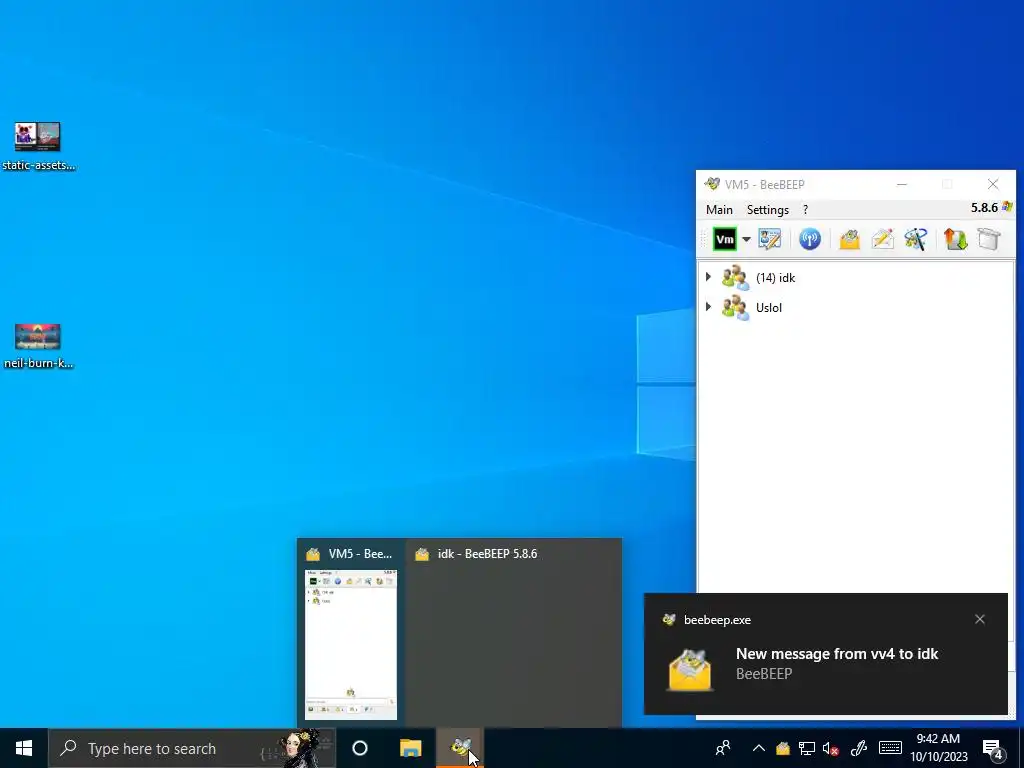Expand the (14) idk group arrow
The image size is (1024, 768).
pyautogui.click(x=709, y=277)
